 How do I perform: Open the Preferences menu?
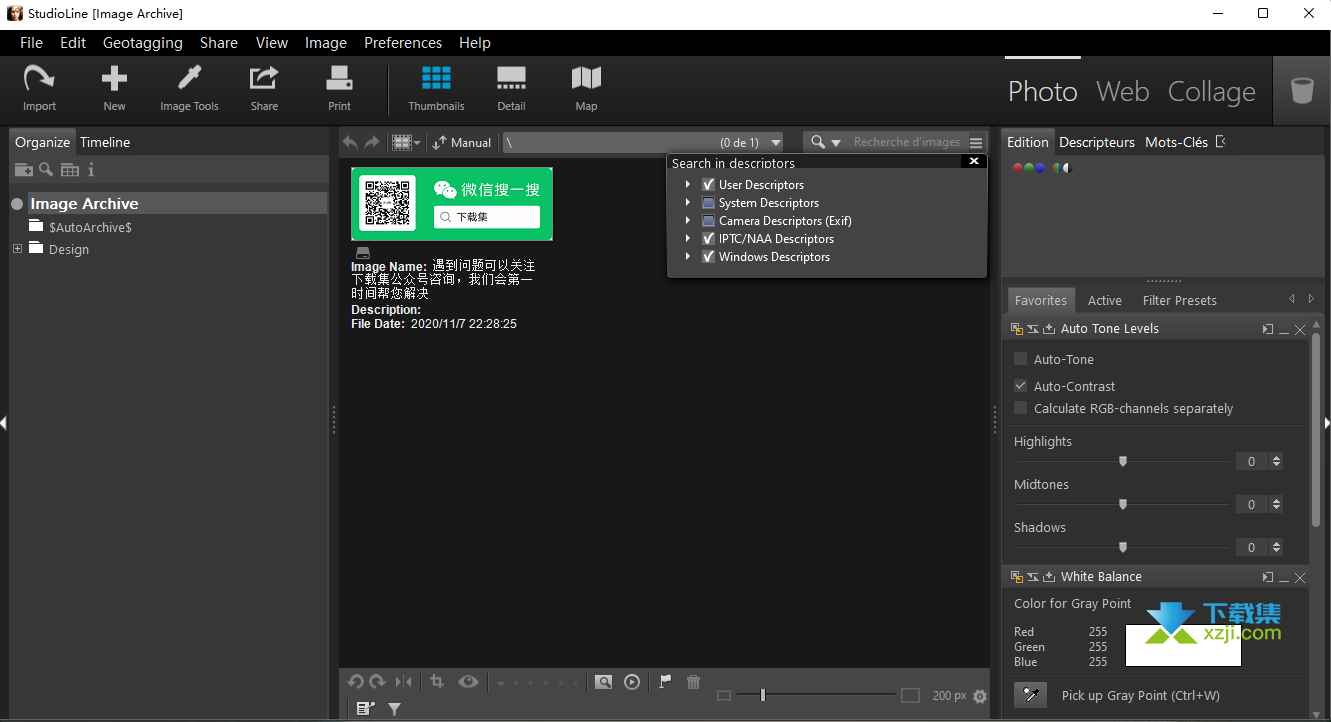(403, 43)
